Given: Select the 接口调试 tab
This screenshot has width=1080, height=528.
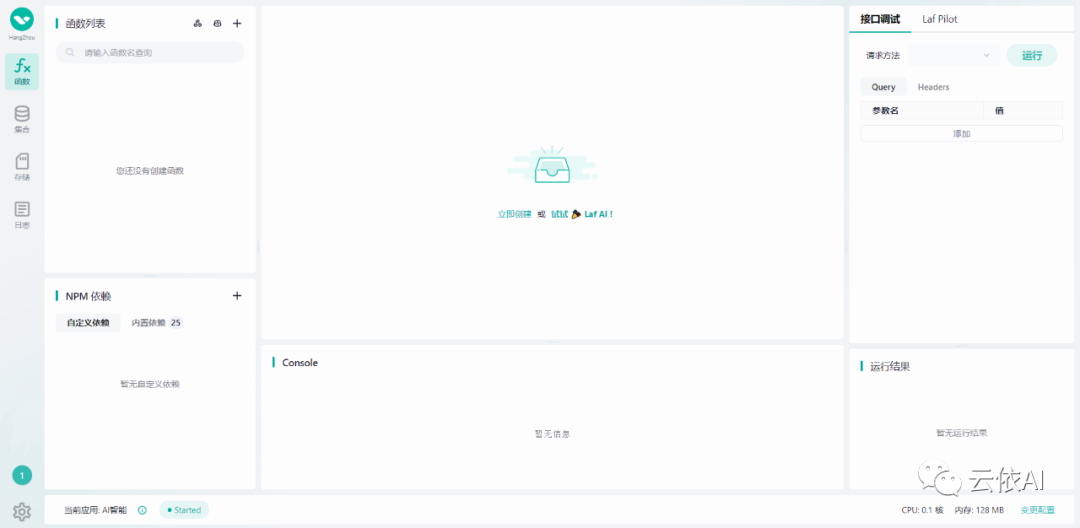Looking at the screenshot, I should tap(880, 19).
